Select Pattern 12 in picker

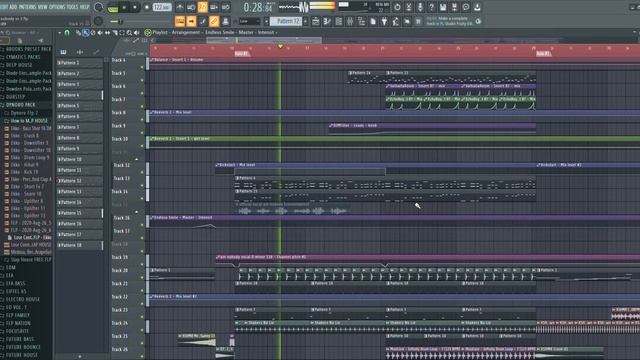79,181
